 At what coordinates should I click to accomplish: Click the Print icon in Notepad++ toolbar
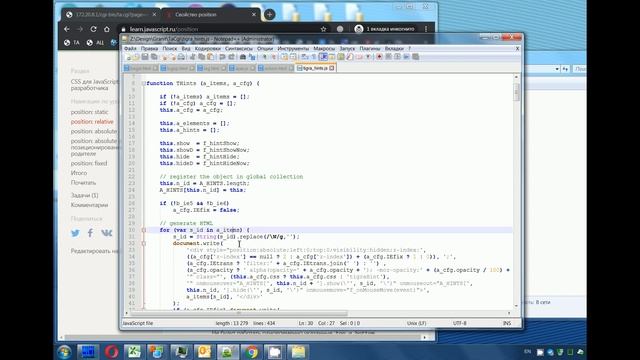[x=181, y=57]
